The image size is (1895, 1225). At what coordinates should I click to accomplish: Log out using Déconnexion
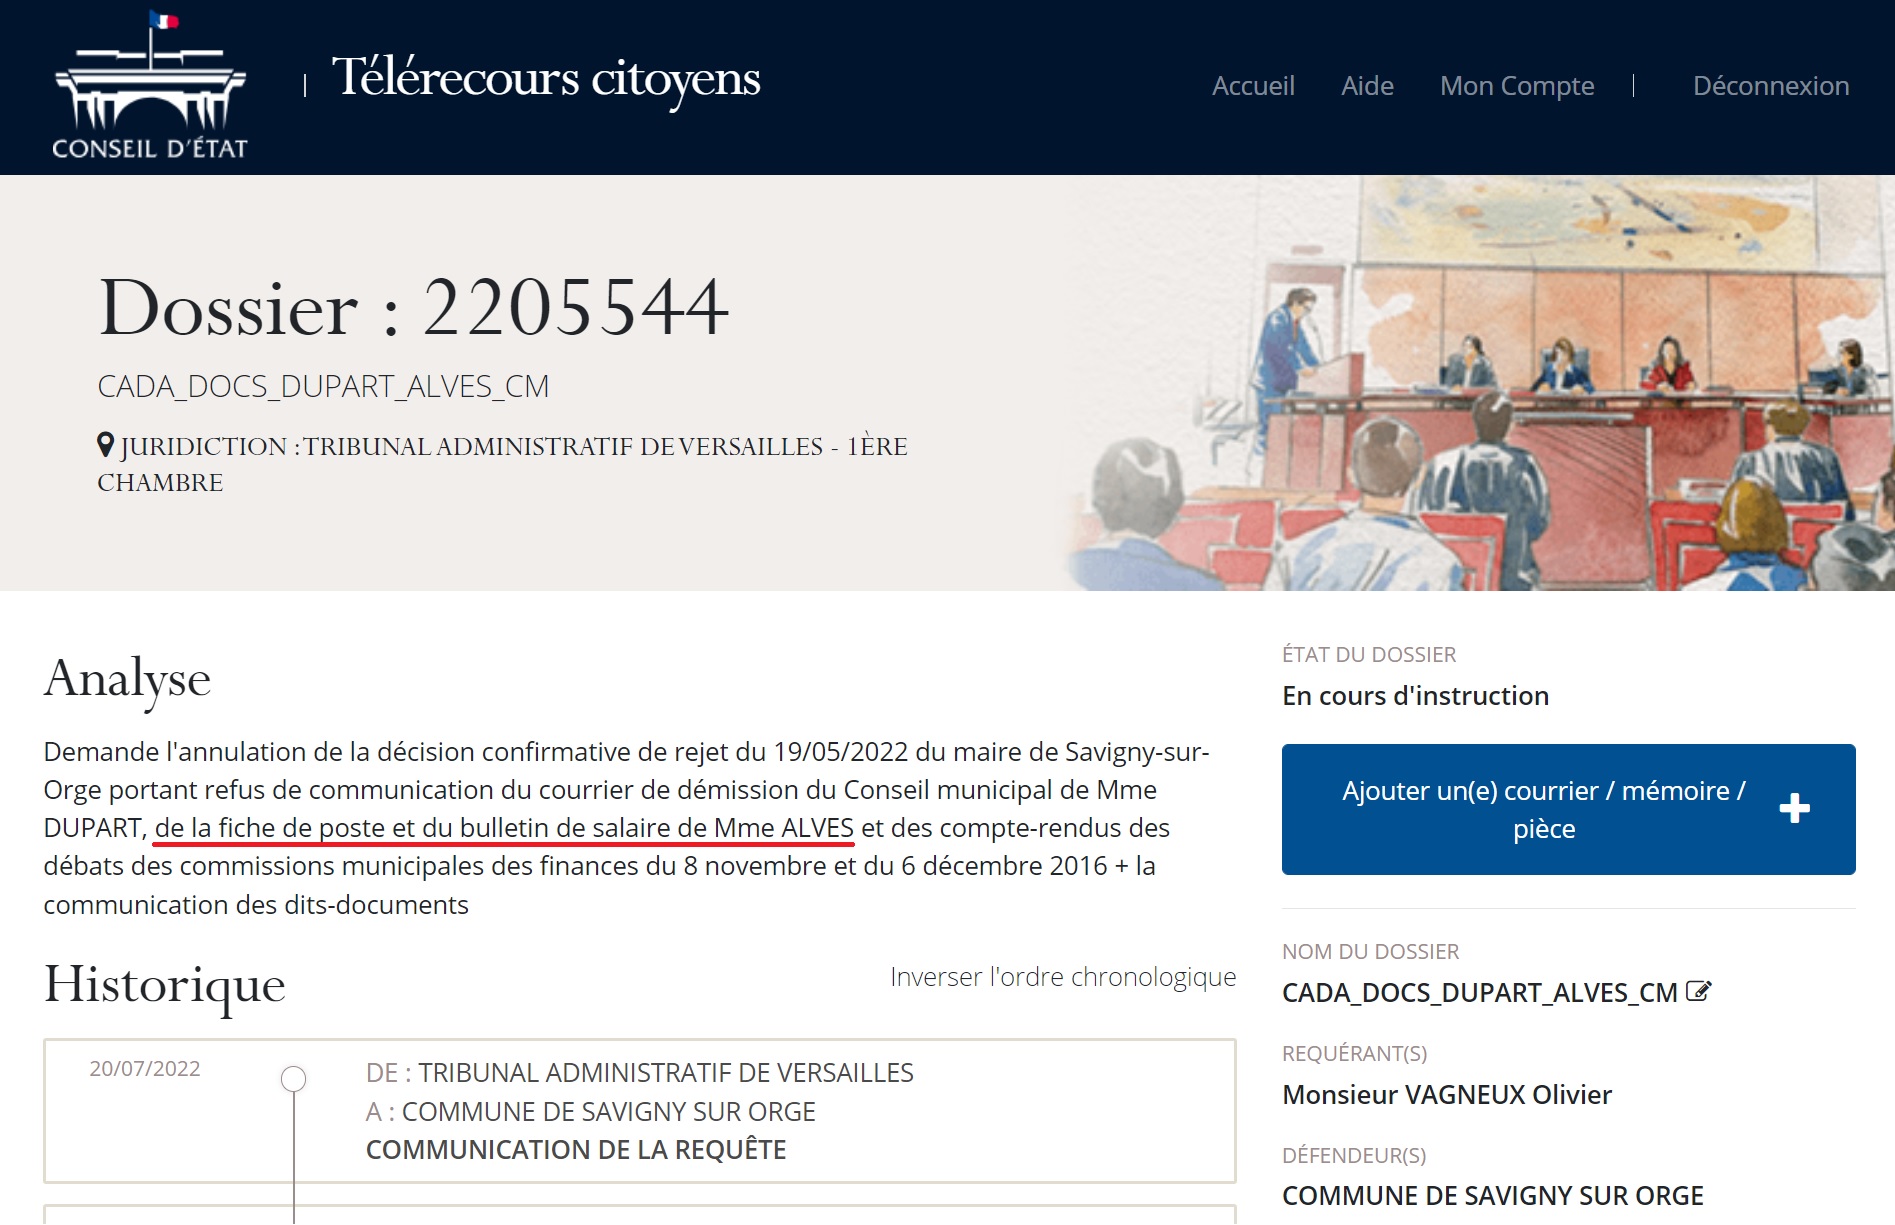[1770, 86]
